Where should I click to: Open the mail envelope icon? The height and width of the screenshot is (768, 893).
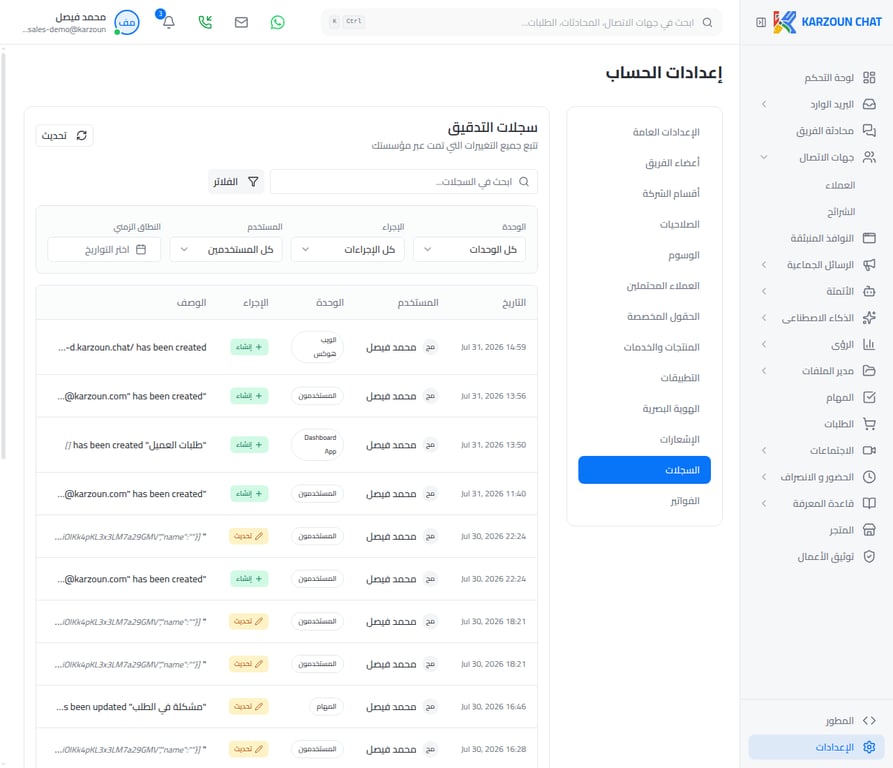tap(241, 22)
